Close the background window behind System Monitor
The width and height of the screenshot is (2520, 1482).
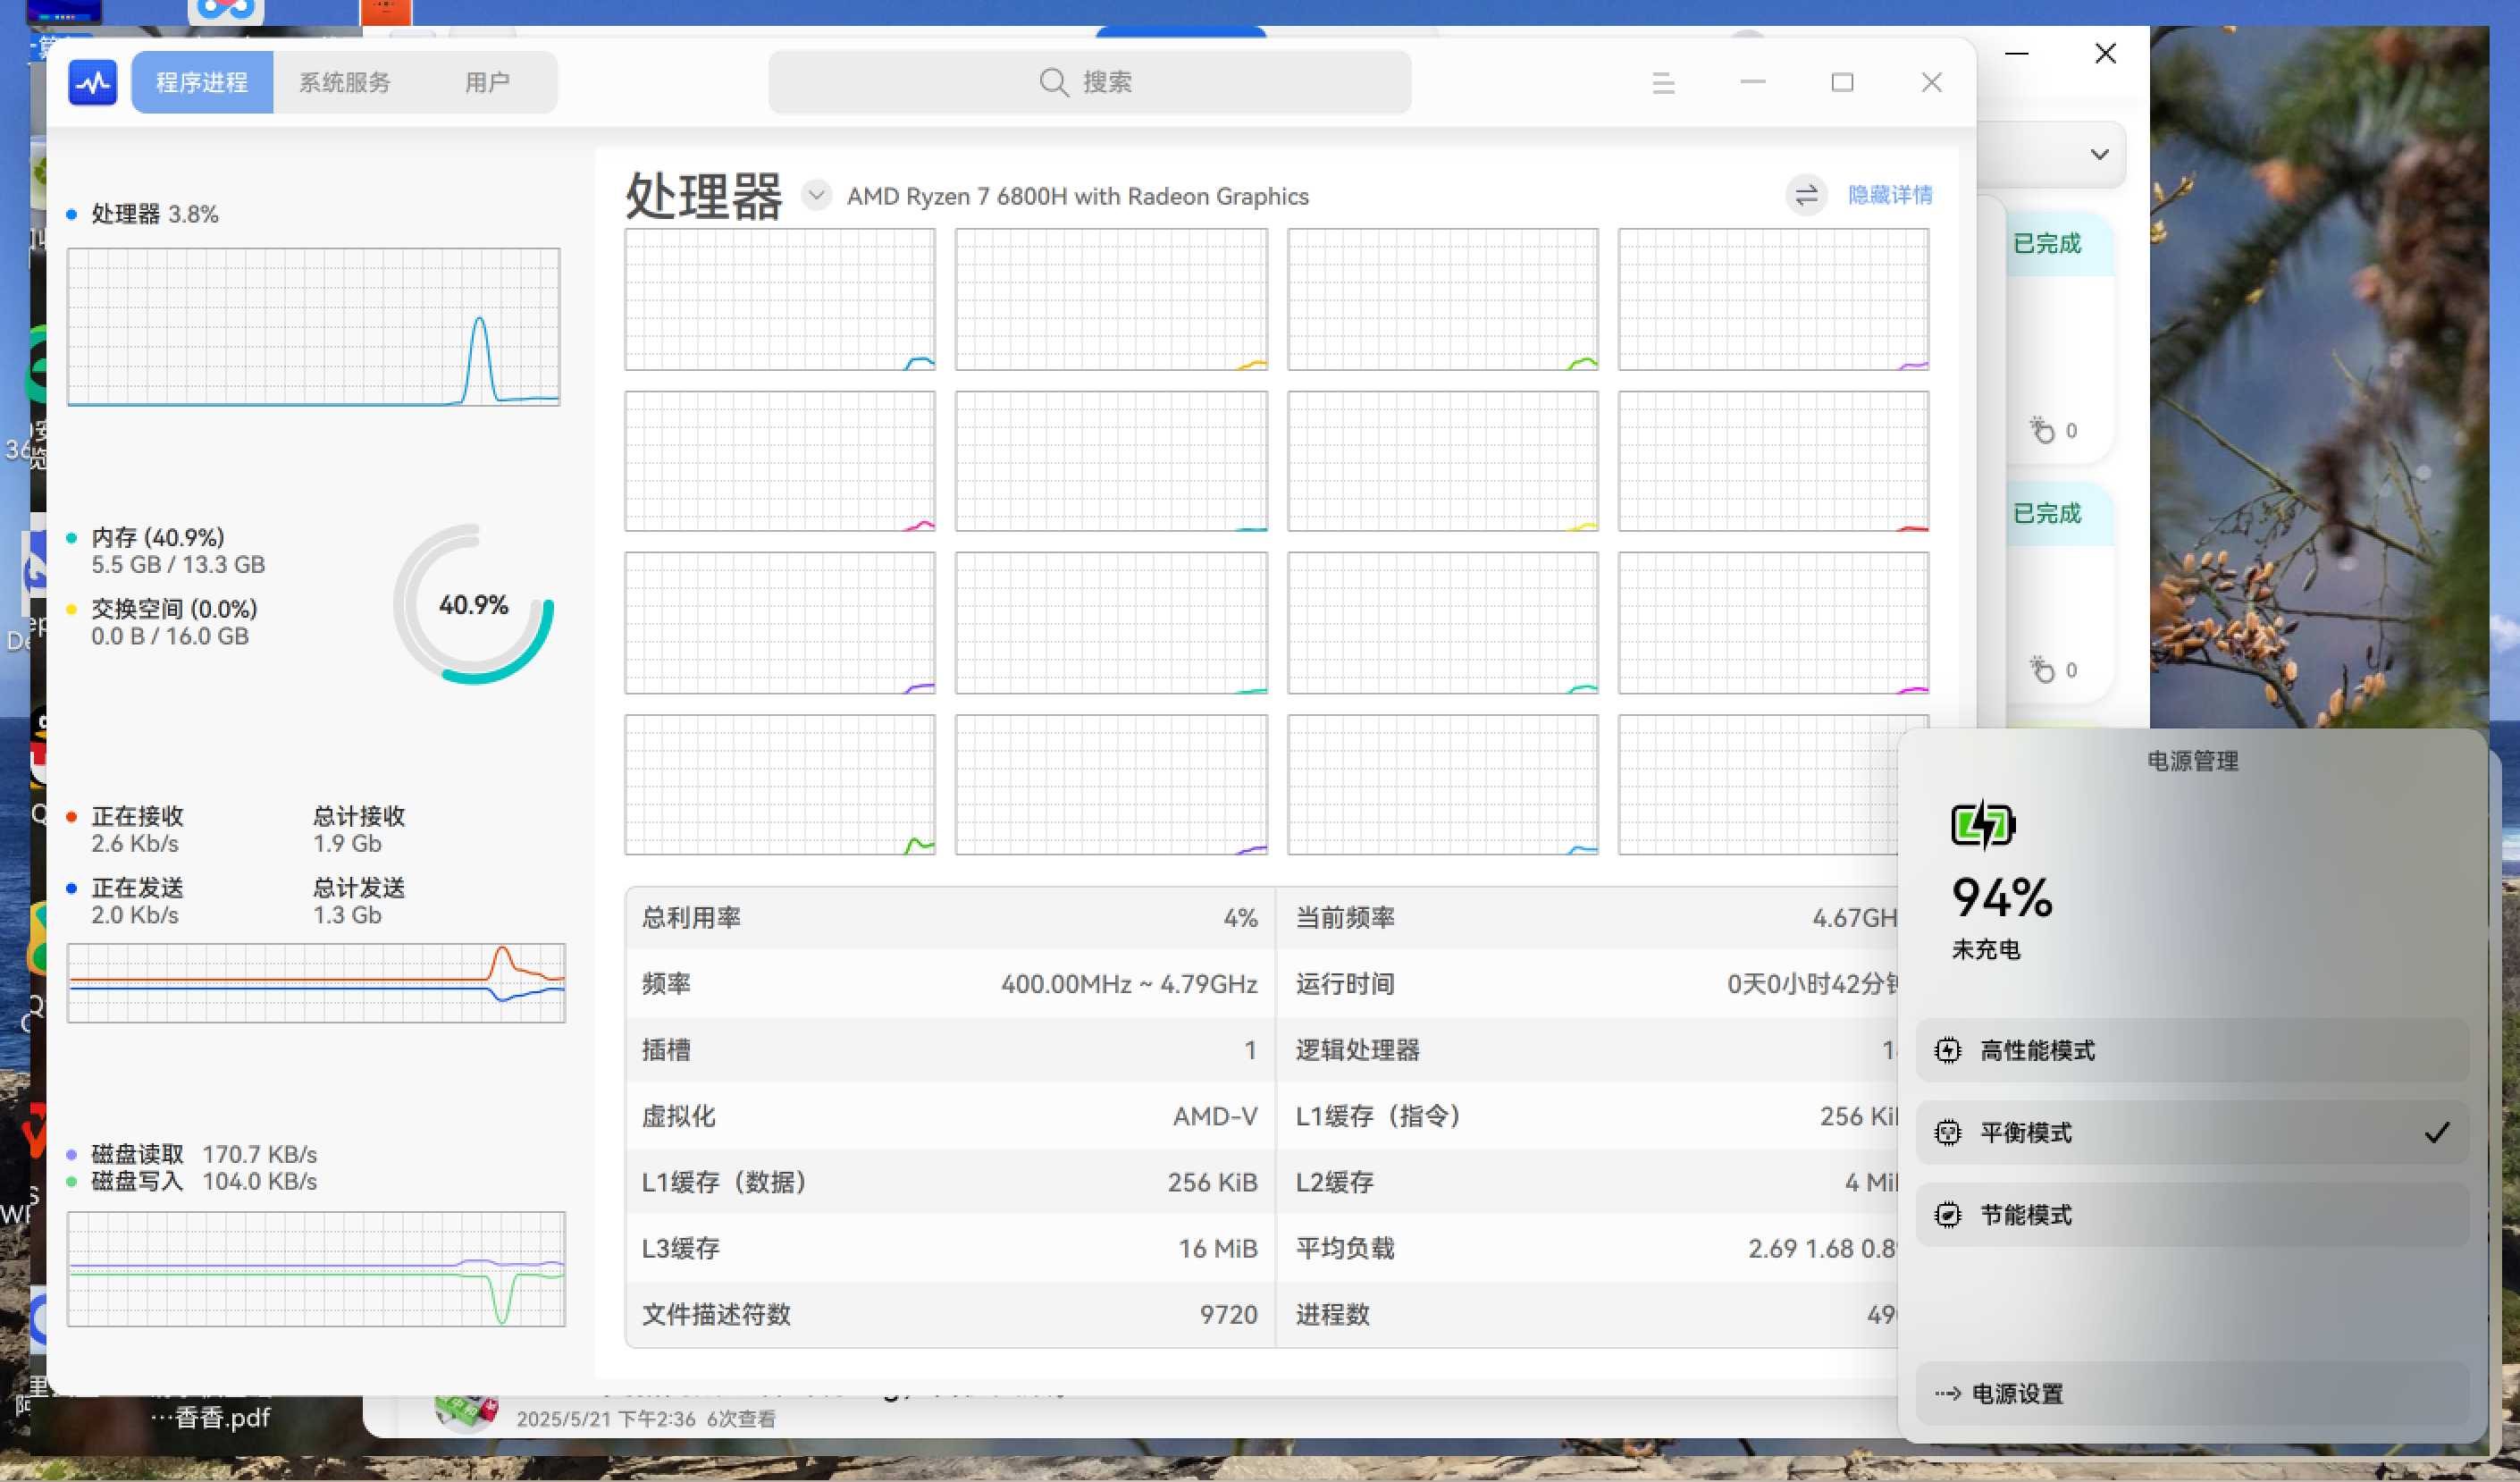pyautogui.click(x=2105, y=53)
